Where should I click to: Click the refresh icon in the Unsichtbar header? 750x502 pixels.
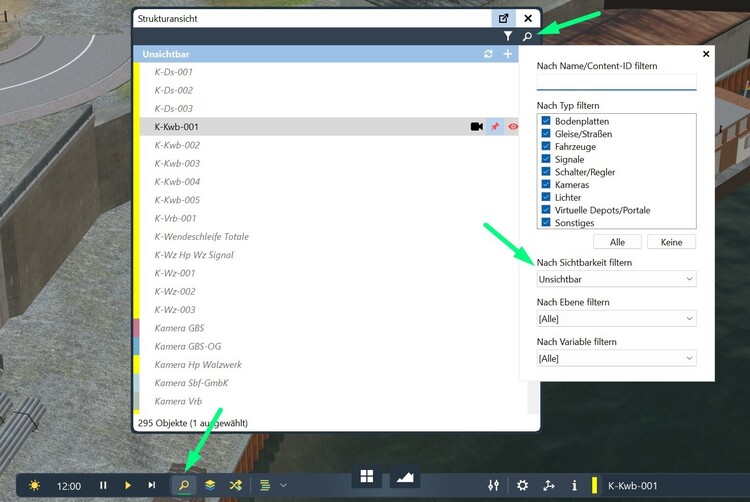[488, 54]
